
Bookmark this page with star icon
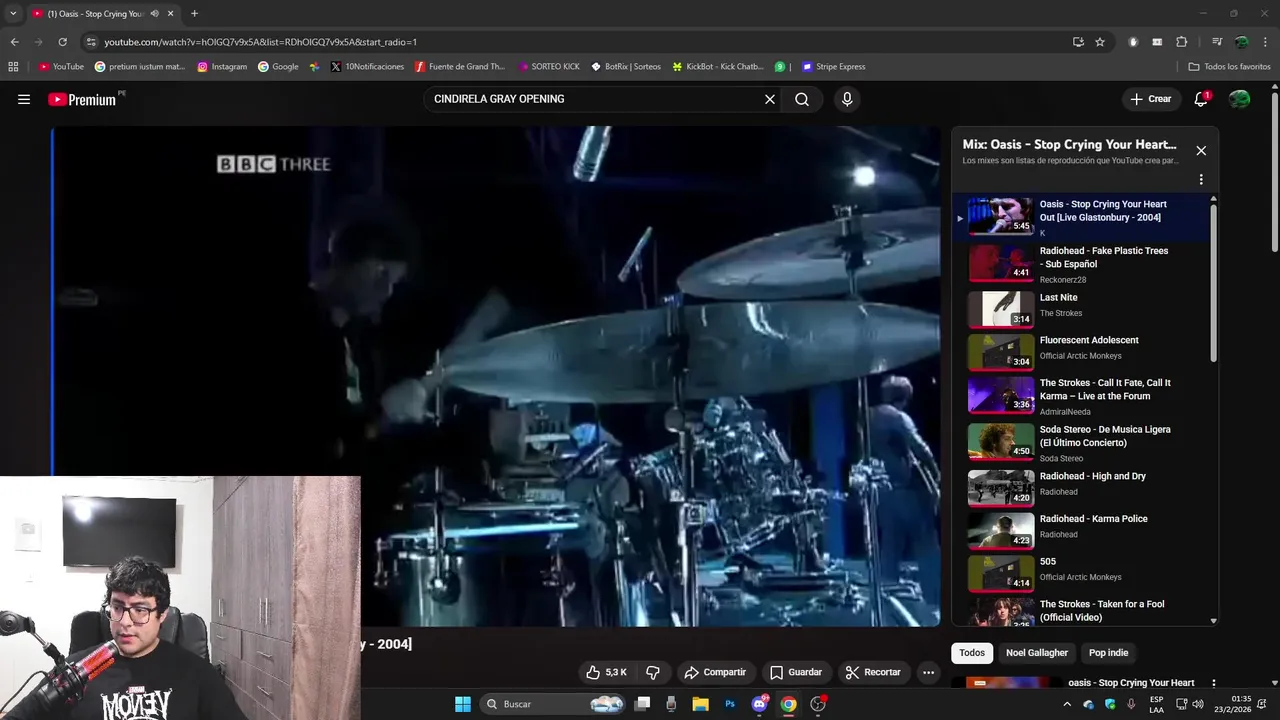(1100, 42)
